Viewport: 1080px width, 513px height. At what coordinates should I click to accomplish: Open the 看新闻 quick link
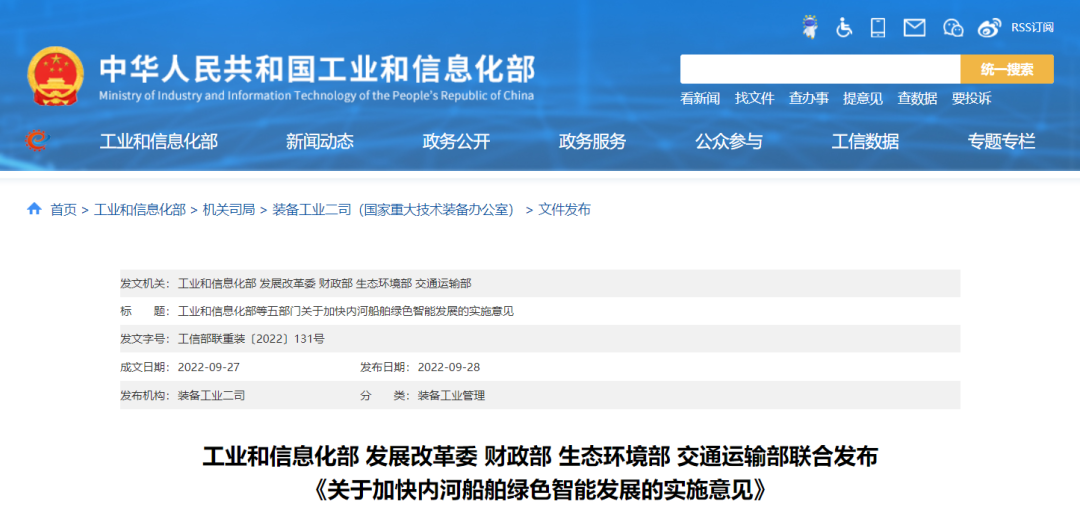click(x=700, y=98)
